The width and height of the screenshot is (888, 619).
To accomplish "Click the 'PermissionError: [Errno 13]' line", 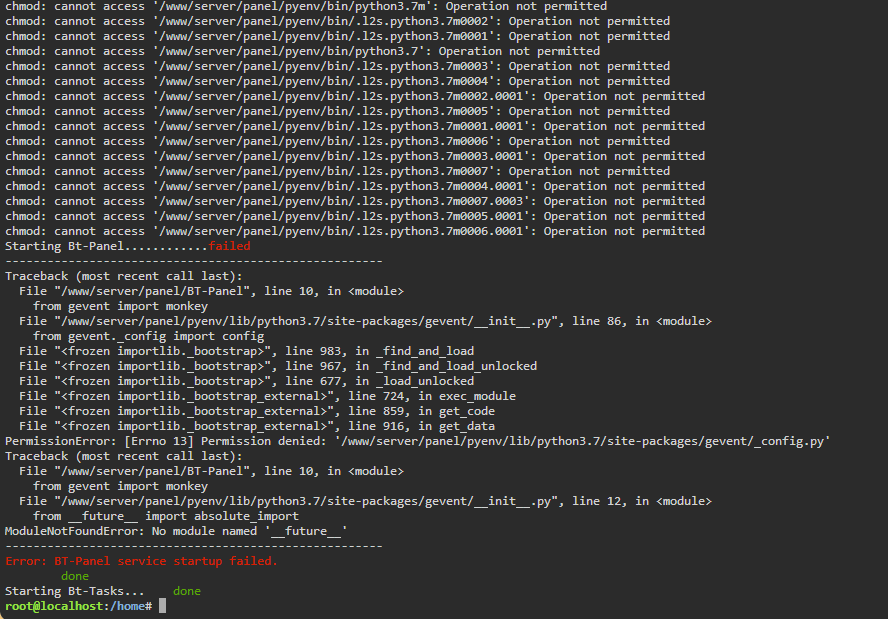I will pyautogui.click(x=418, y=441).
